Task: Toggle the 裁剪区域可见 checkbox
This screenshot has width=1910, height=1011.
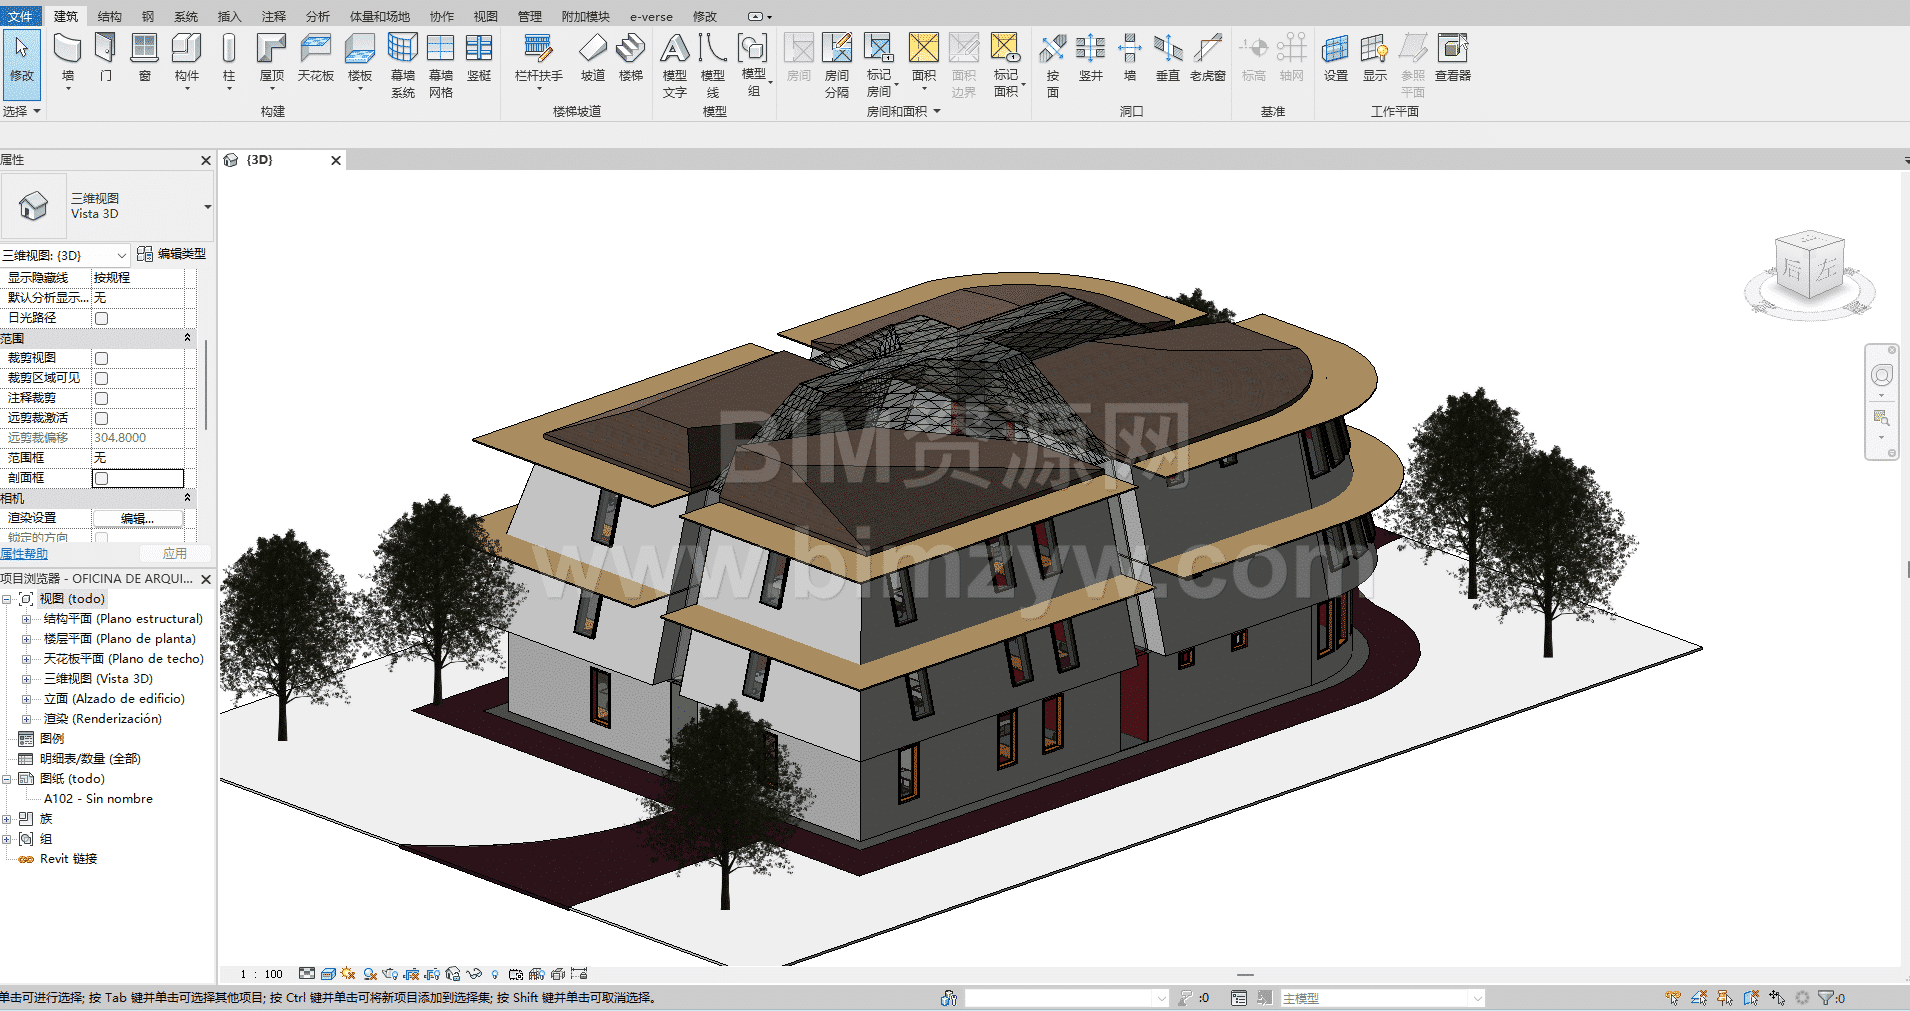Action: click(101, 378)
